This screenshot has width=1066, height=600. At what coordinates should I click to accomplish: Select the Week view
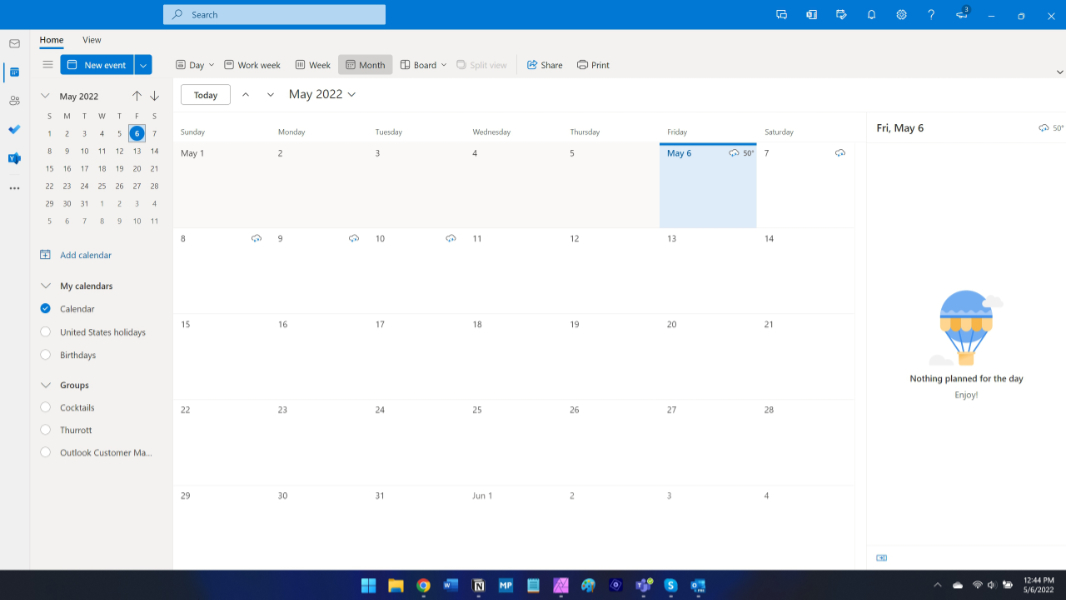pyautogui.click(x=313, y=65)
